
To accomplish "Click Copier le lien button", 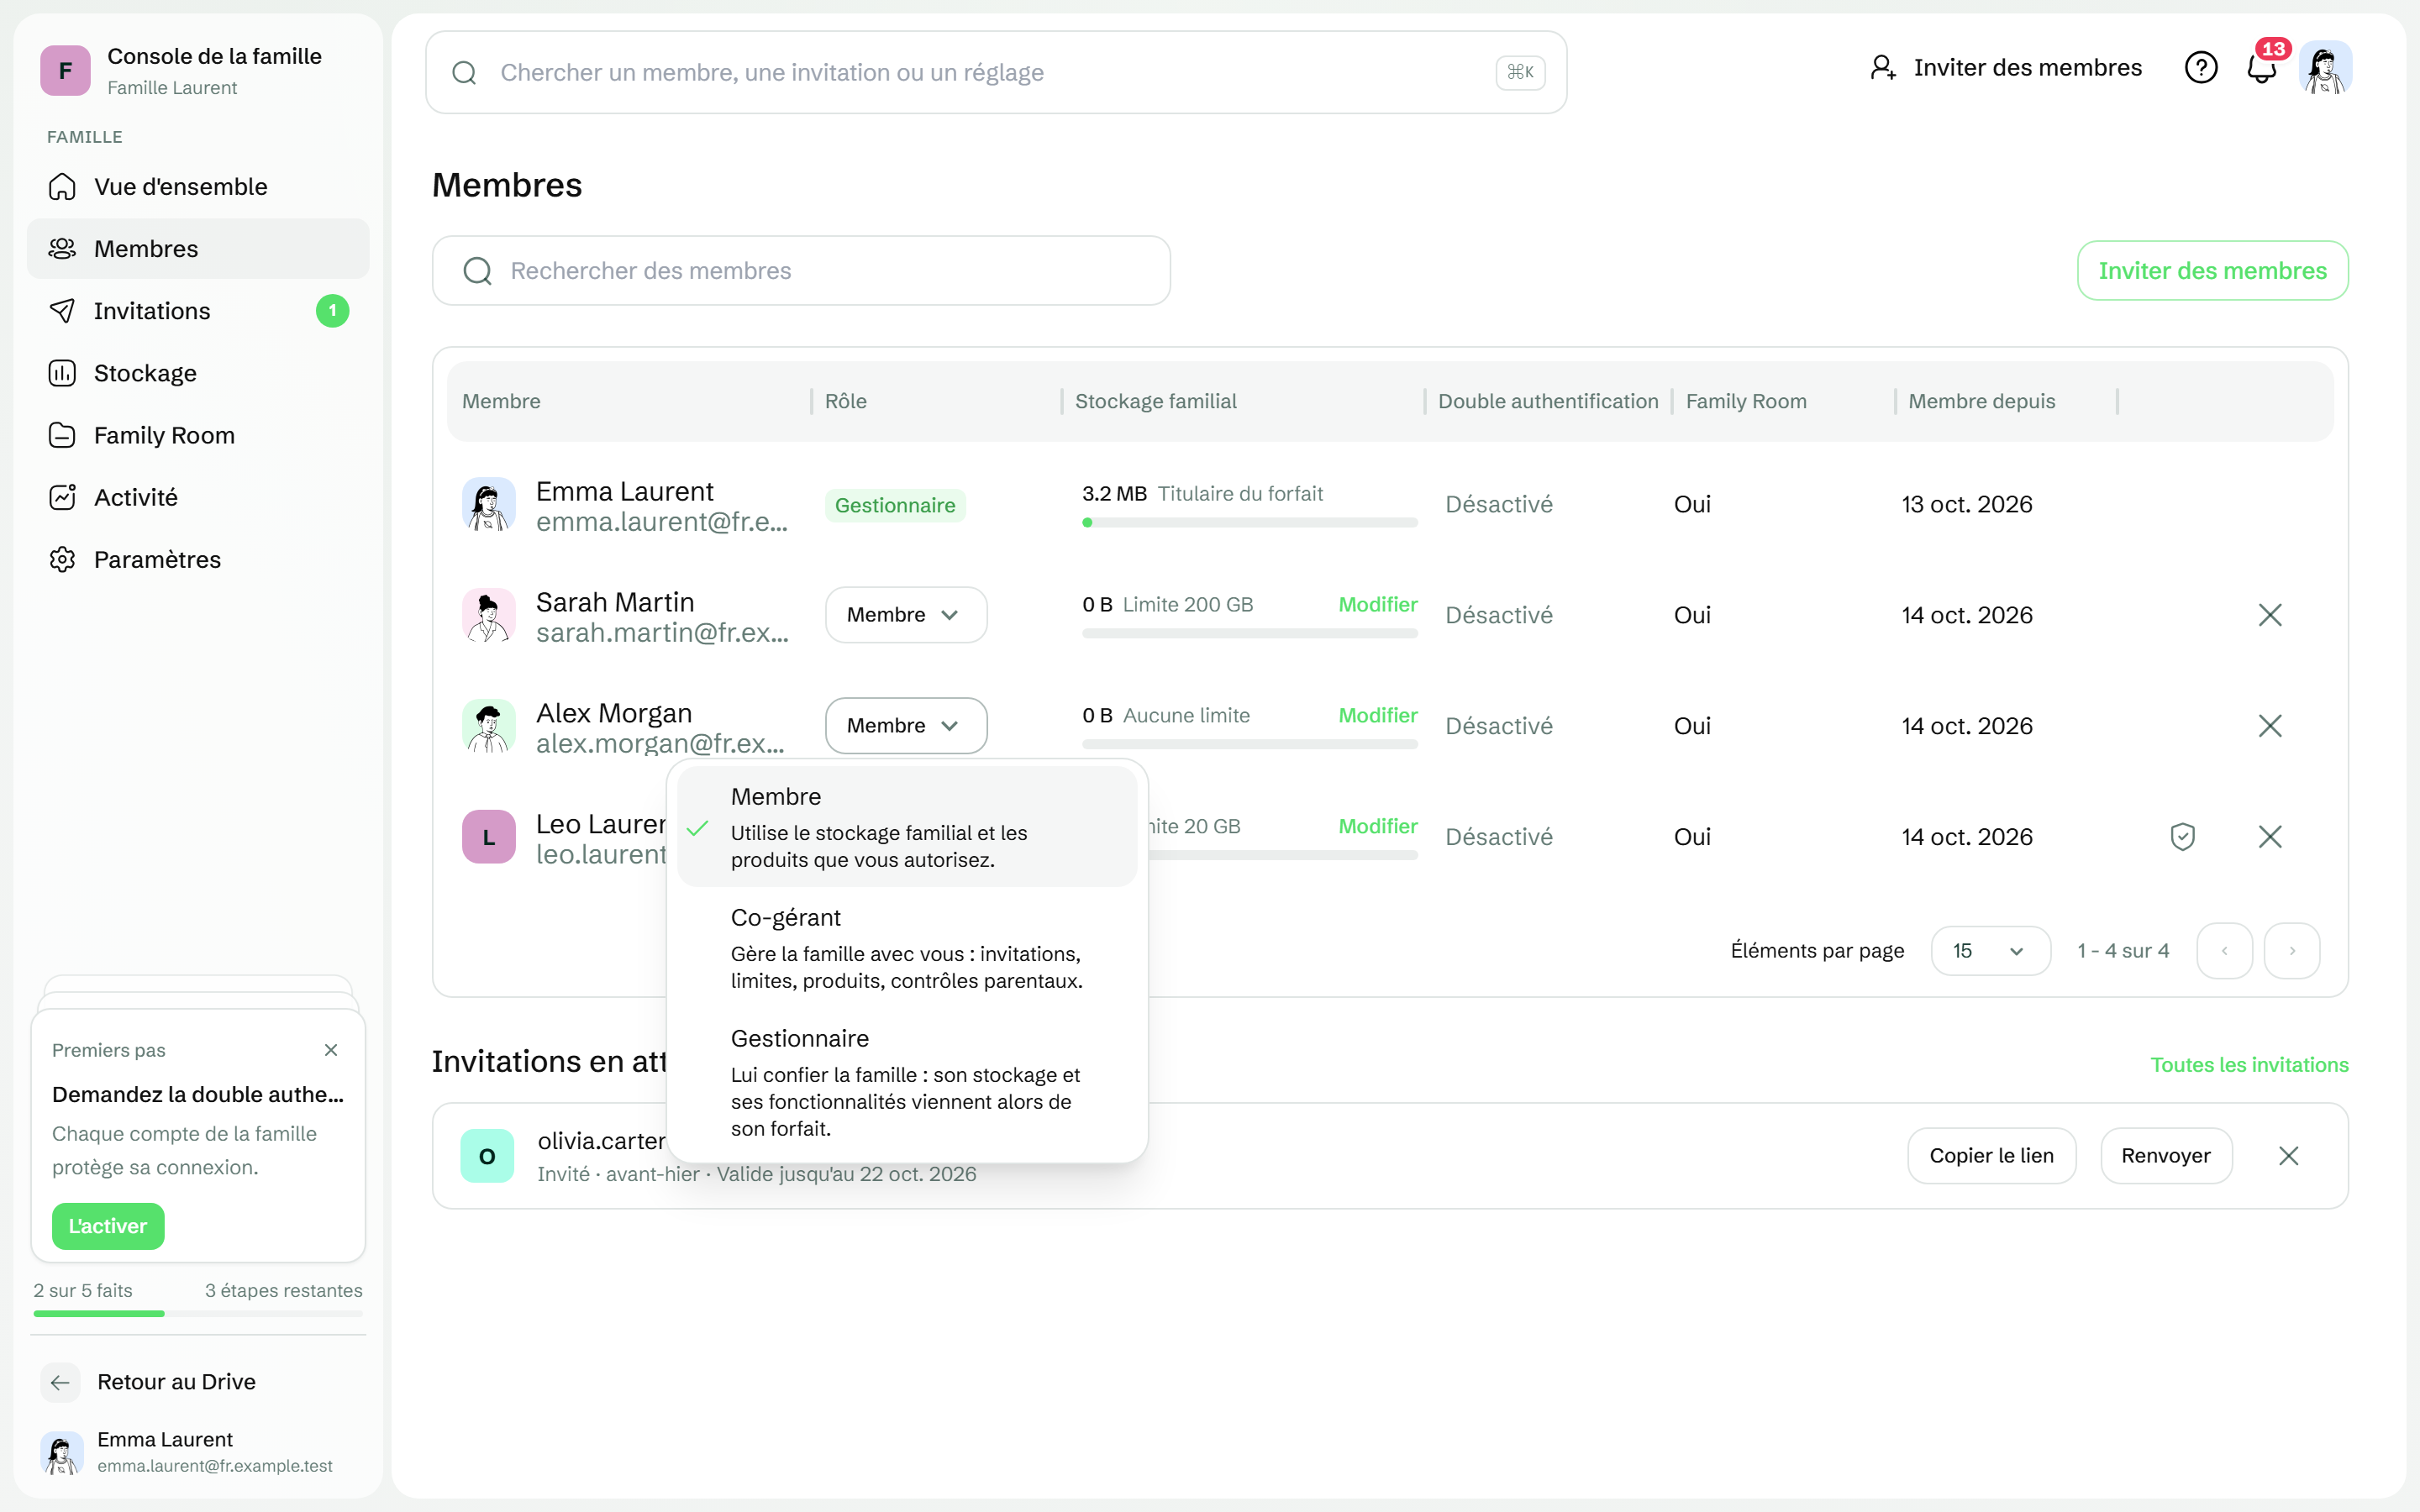I will 1991,1156.
